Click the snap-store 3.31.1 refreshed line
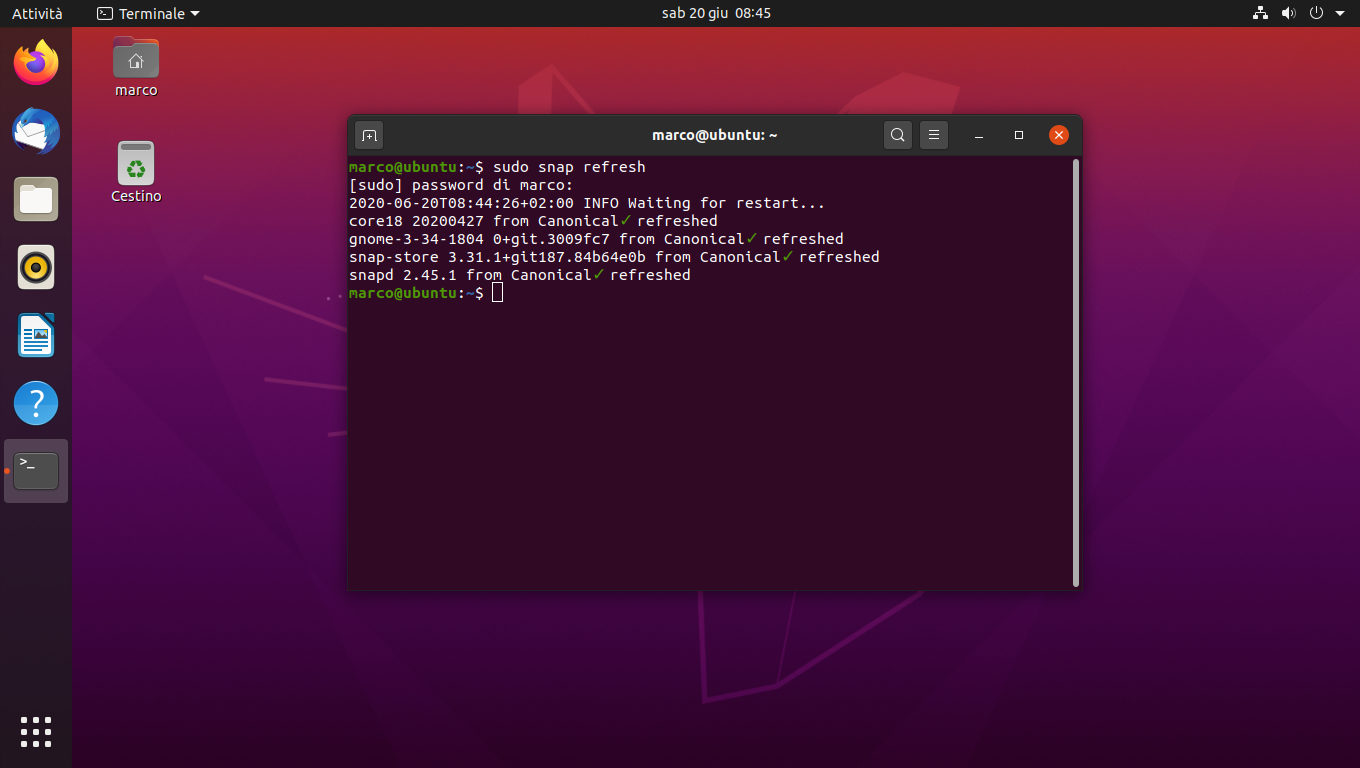The width and height of the screenshot is (1360, 768). (614, 257)
